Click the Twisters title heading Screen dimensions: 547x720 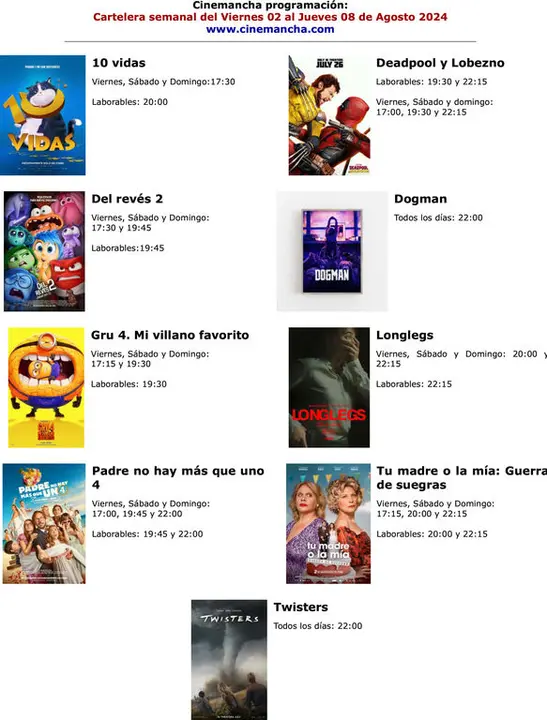[x=301, y=607]
